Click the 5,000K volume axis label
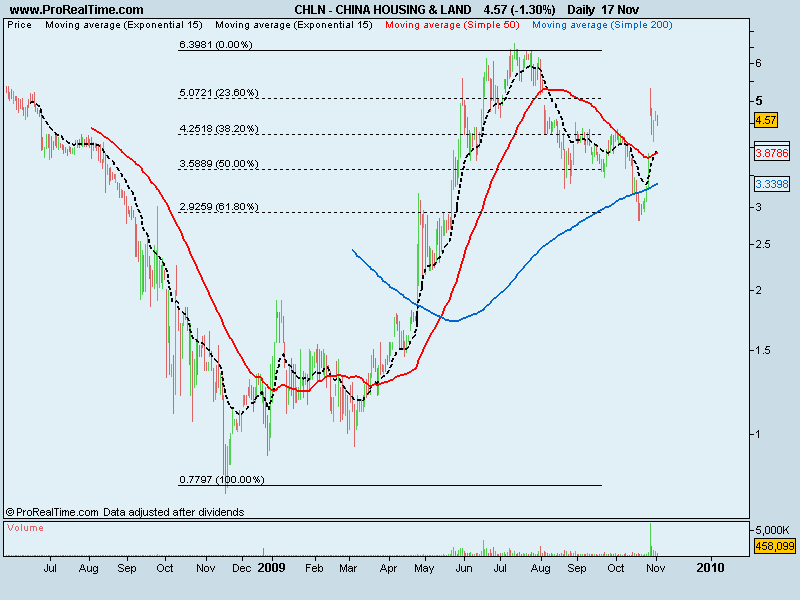 tap(773, 530)
